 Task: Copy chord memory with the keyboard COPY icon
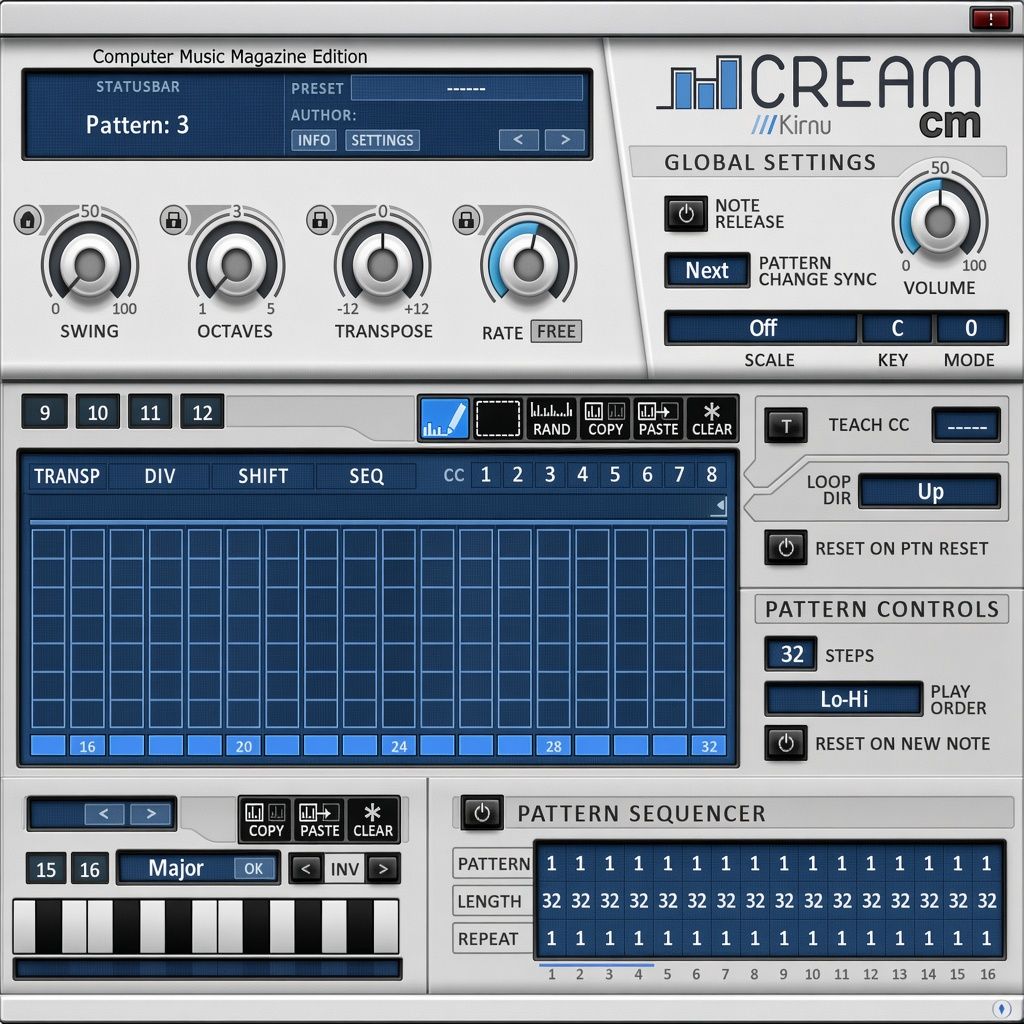(x=266, y=820)
